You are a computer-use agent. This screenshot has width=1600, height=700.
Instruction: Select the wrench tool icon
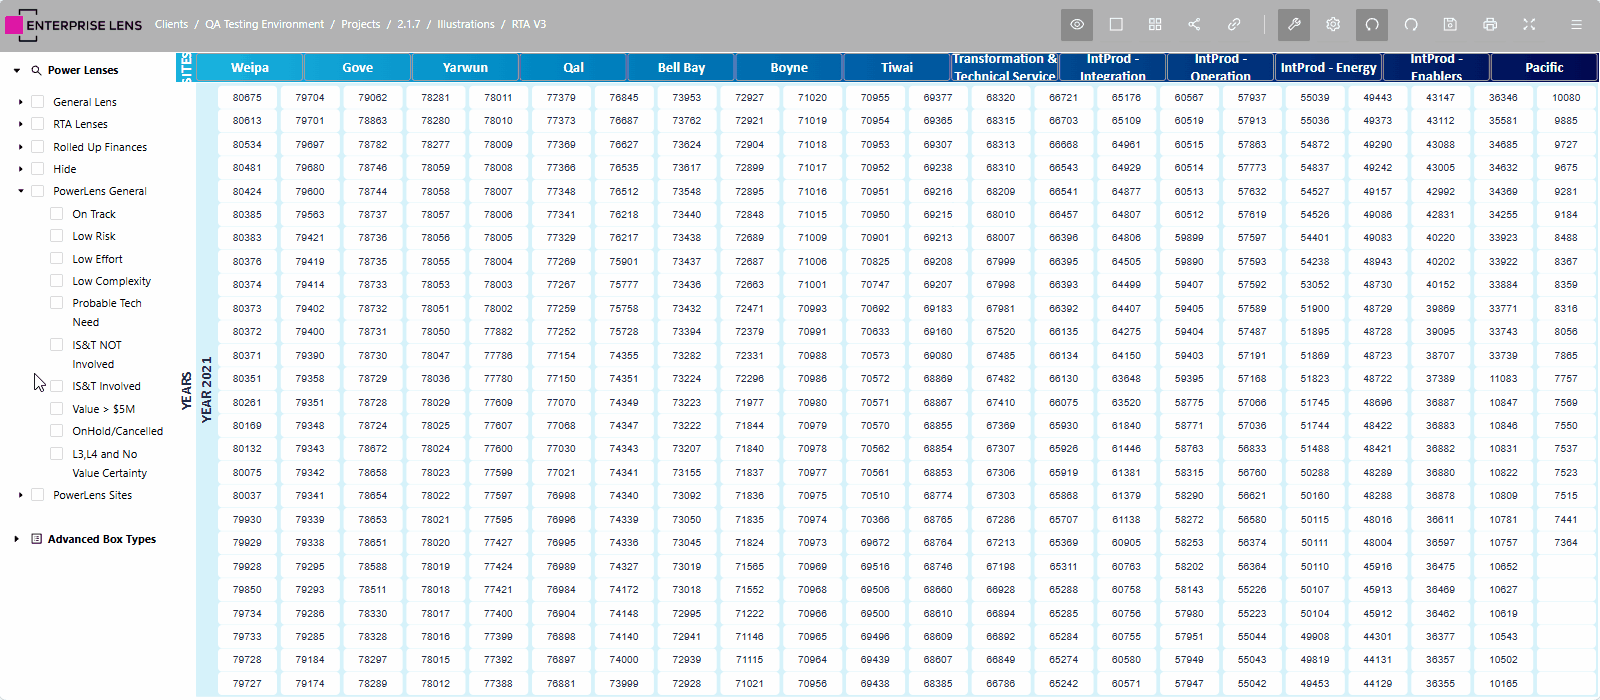coord(1294,24)
